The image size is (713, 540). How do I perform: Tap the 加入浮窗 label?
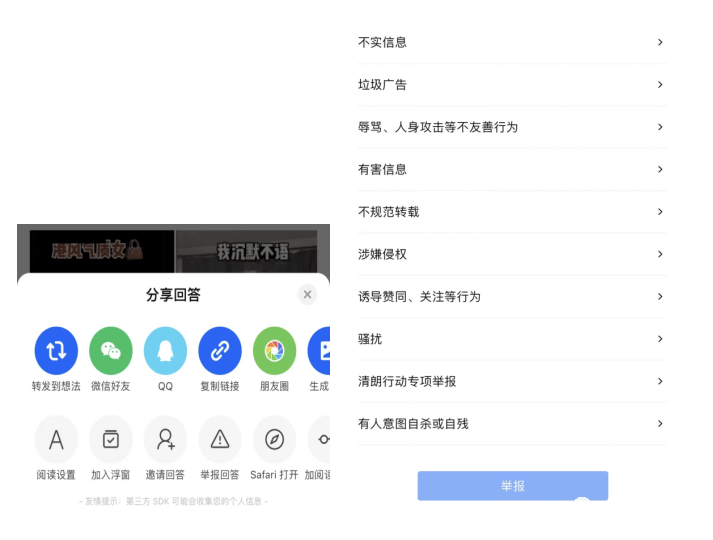(x=110, y=475)
